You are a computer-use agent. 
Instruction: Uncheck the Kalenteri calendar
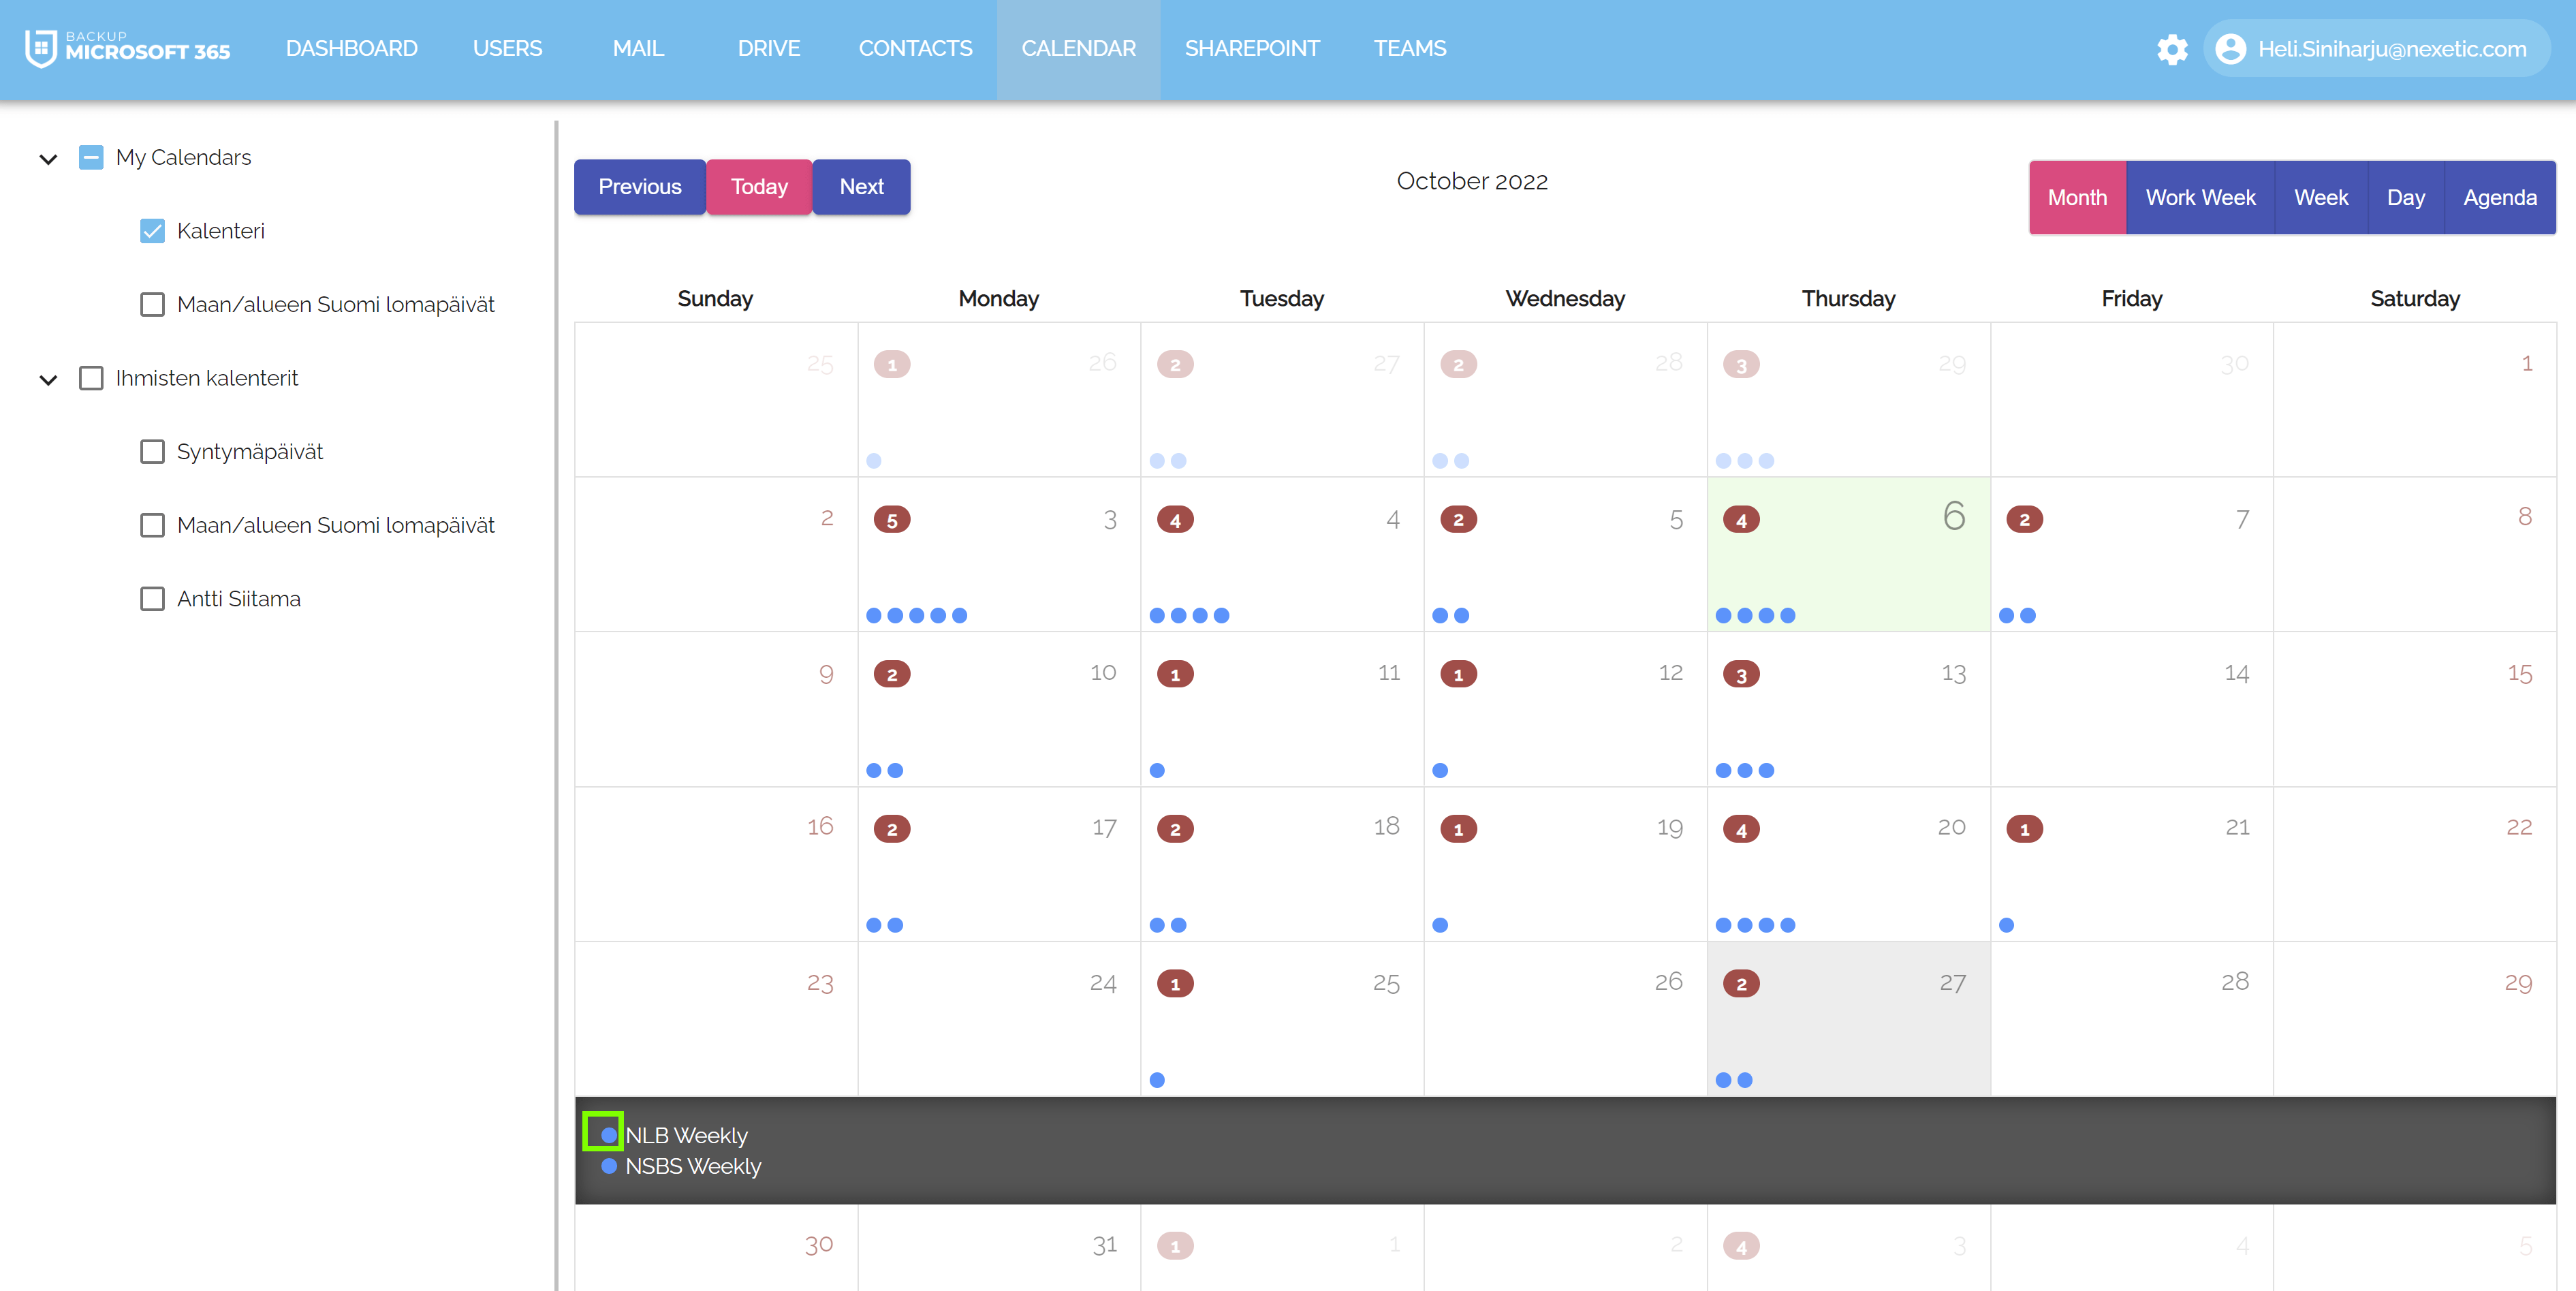coord(152,230)
